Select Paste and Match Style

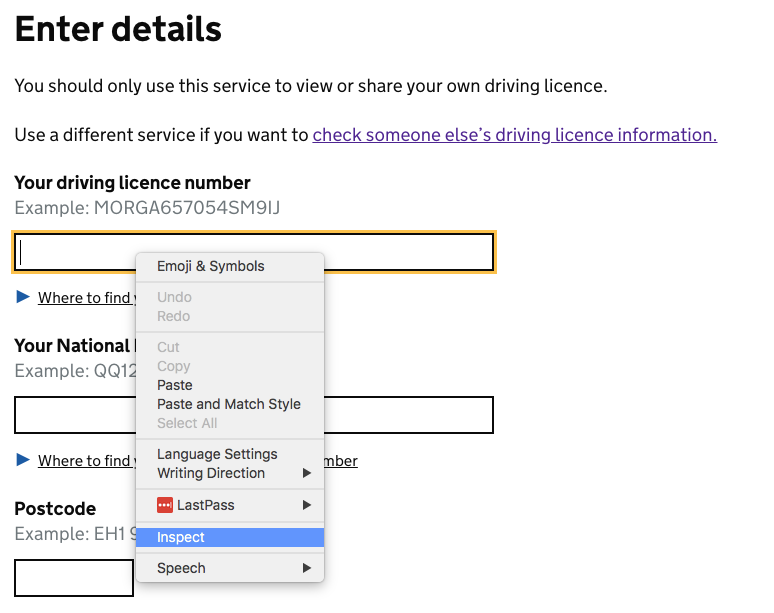point(230,404)
